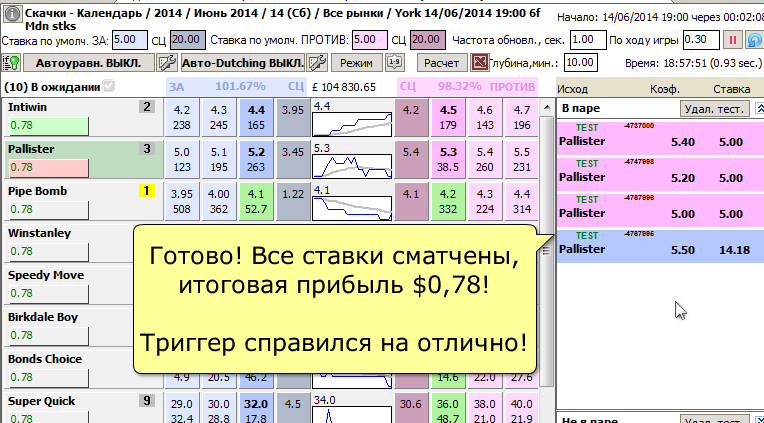The width and height of the screenshot is (764, 423).
Task: Click Intiwin back price 4.3 cell
Action: click(219, 117)
